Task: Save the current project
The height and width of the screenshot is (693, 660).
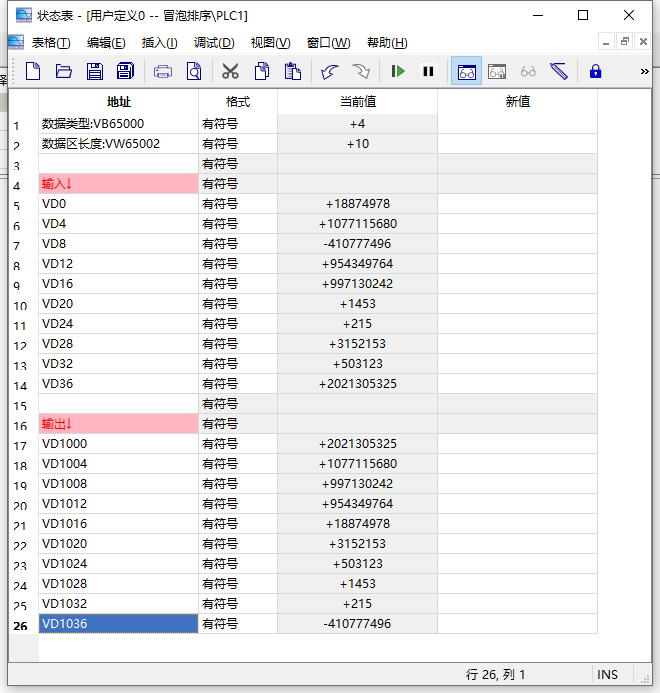Action: (x=95, y=71)
